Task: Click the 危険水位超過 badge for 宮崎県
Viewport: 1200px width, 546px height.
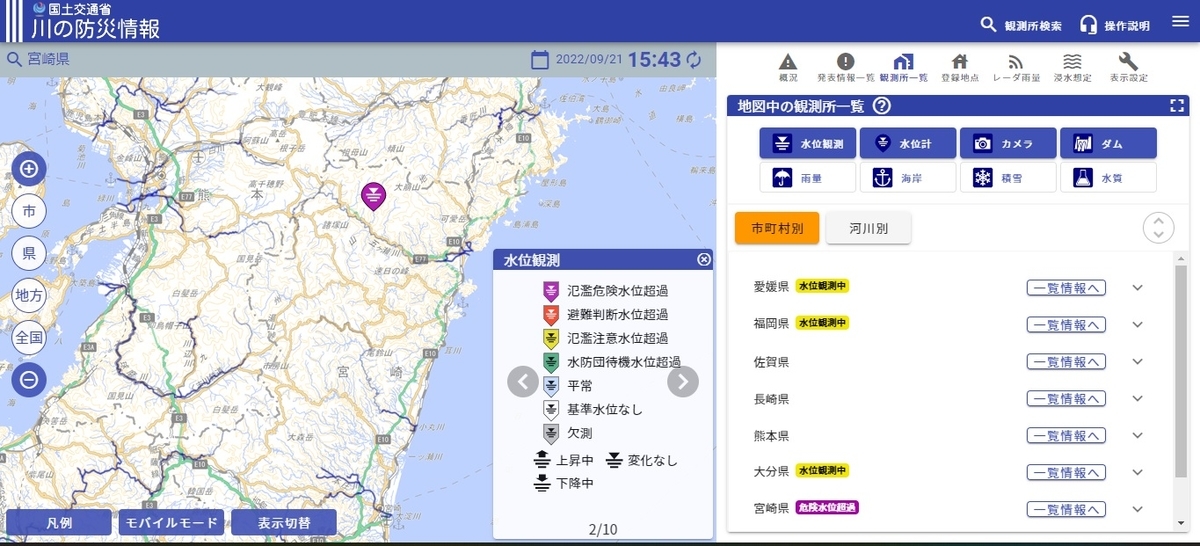Action: click(827, 508)
